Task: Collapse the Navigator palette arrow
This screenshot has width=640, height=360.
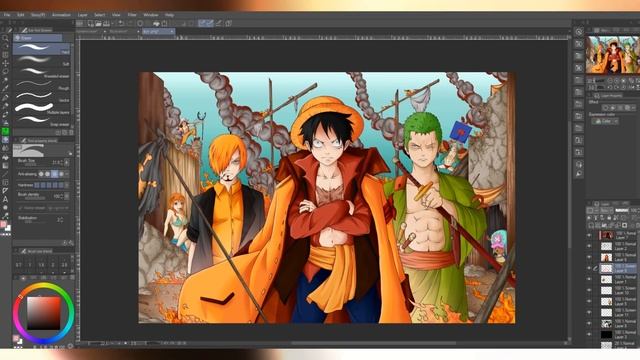Action: (589, 30)
